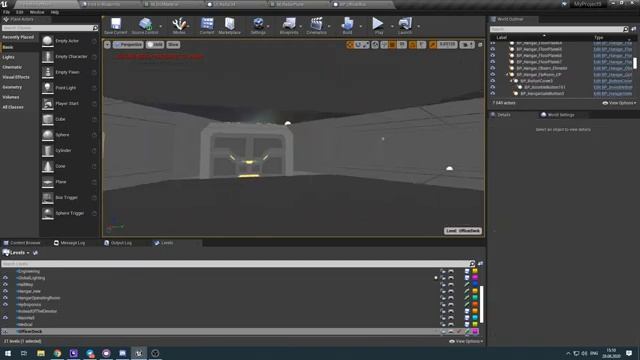The image size is (640, 360).
Task: Click the Launch toolbar icon
Action: click(x=405, y=24)
